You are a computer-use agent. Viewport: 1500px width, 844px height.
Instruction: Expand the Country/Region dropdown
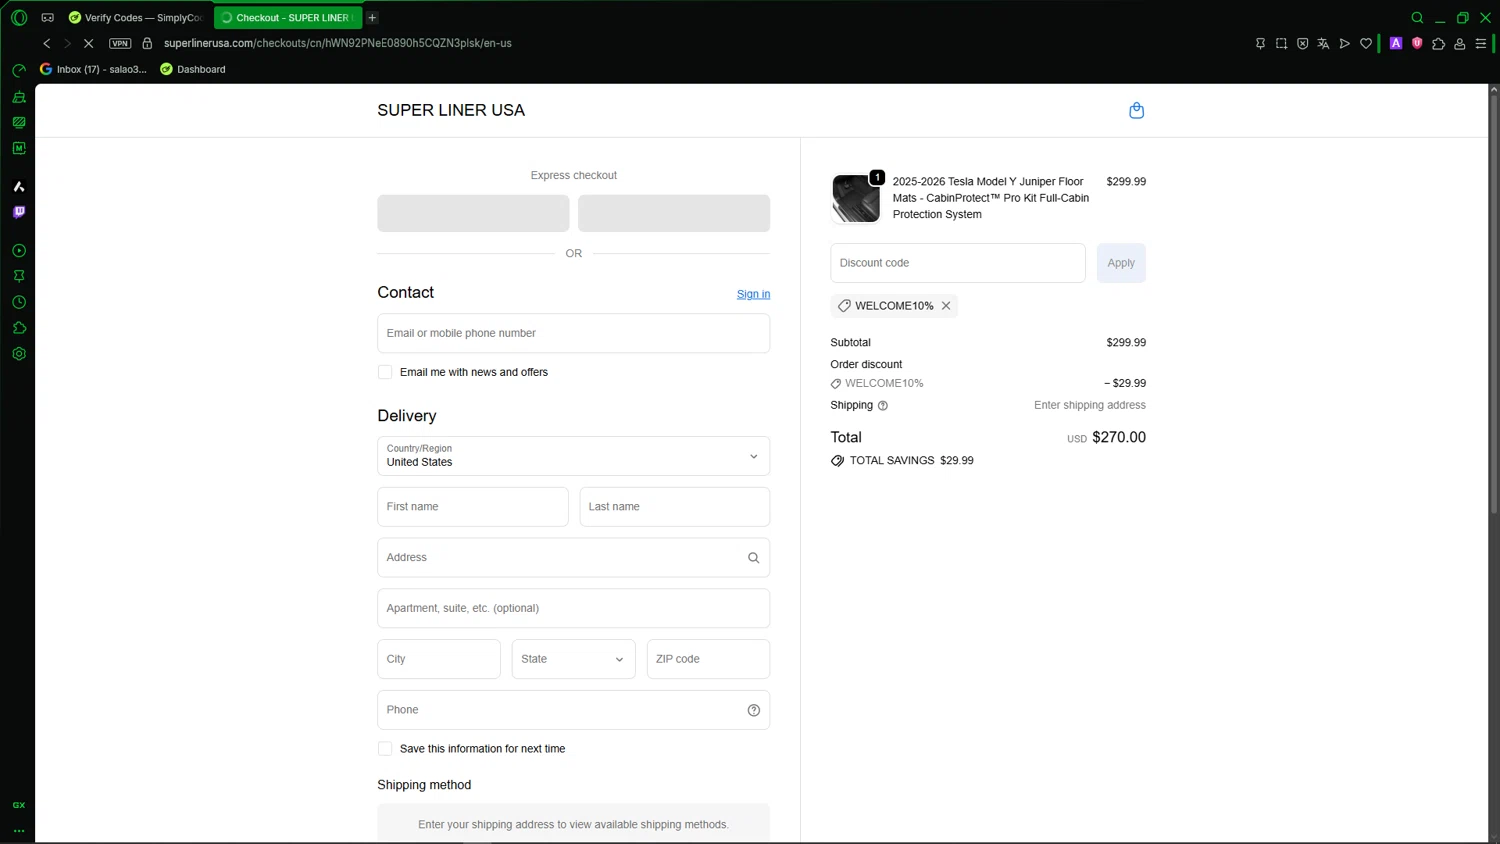click(573, 456)
